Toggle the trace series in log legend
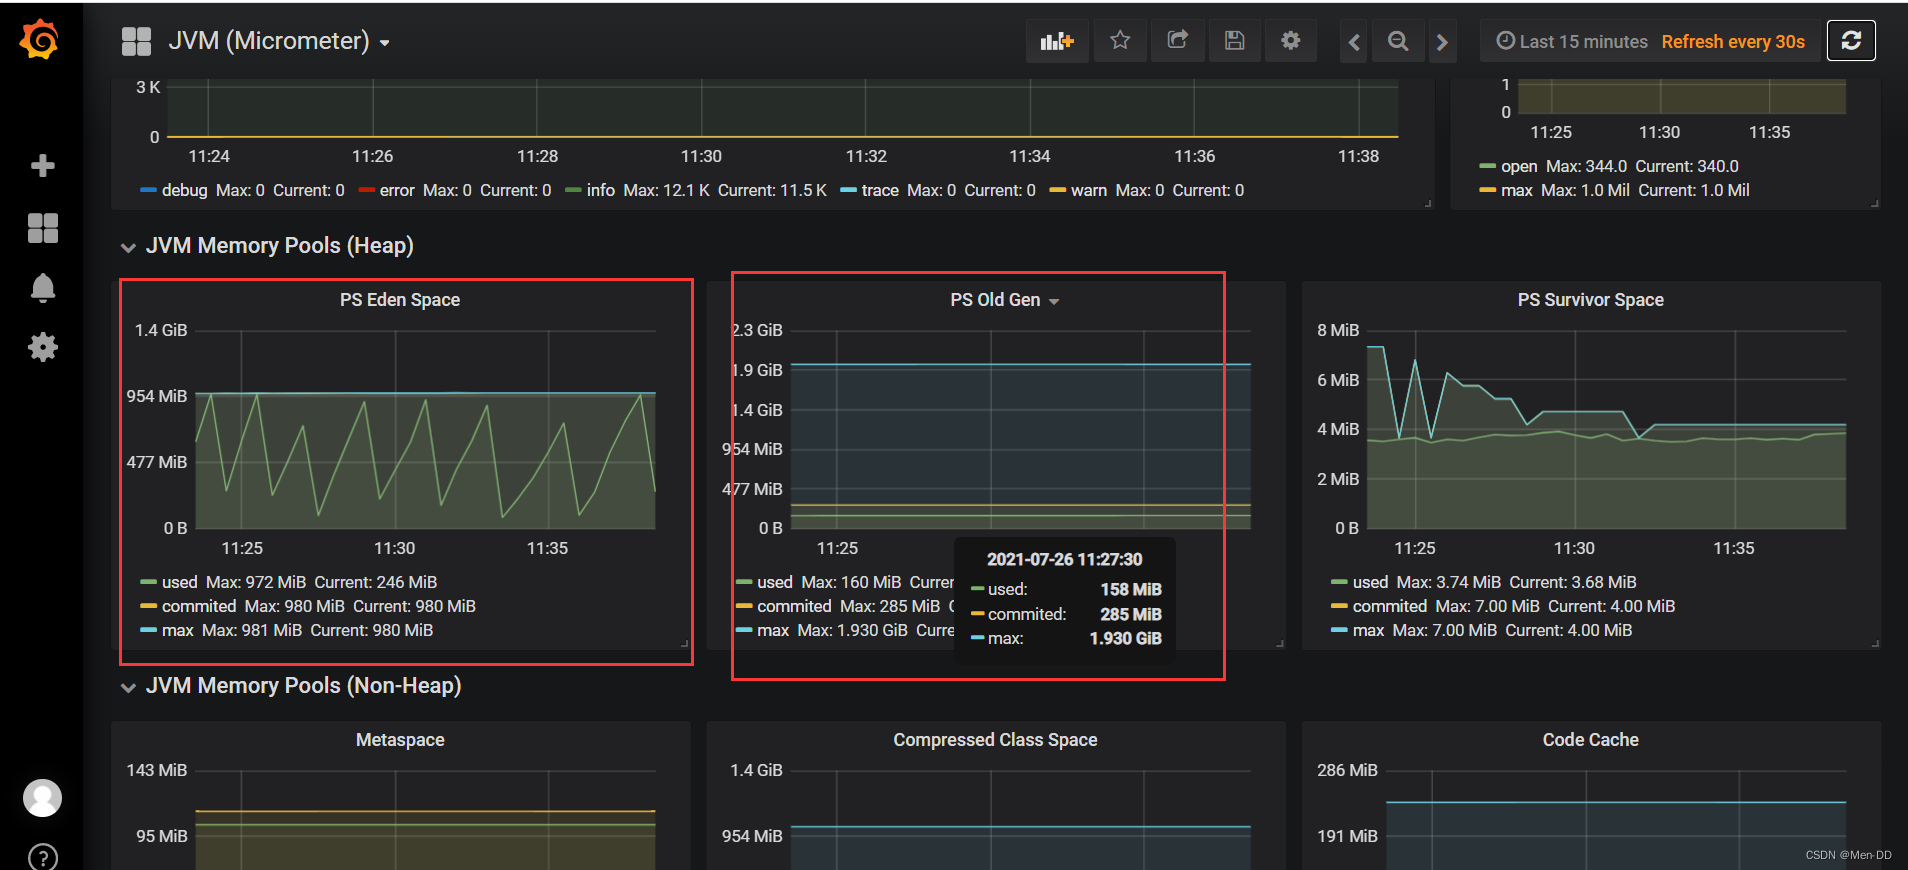Screen dimensions: 1908x870 880,190
